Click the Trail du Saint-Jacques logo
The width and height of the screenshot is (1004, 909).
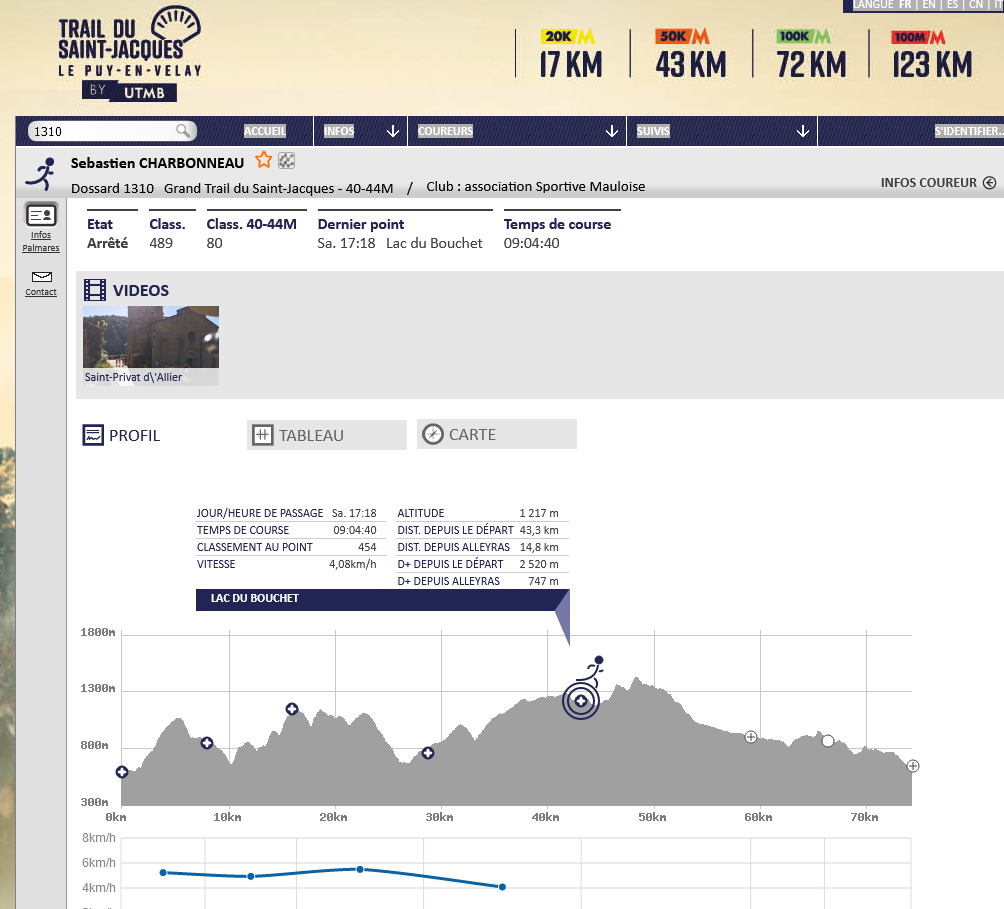(127, 54)
